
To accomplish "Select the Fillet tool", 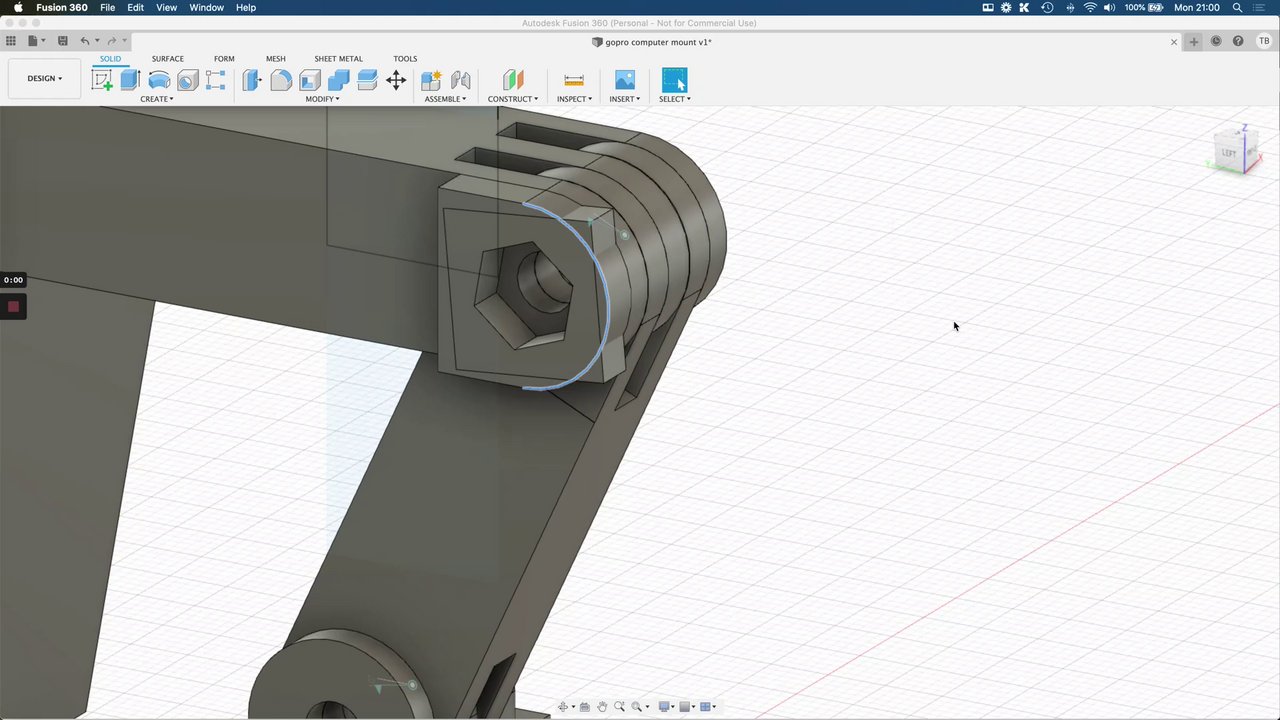I will [281, 81].
